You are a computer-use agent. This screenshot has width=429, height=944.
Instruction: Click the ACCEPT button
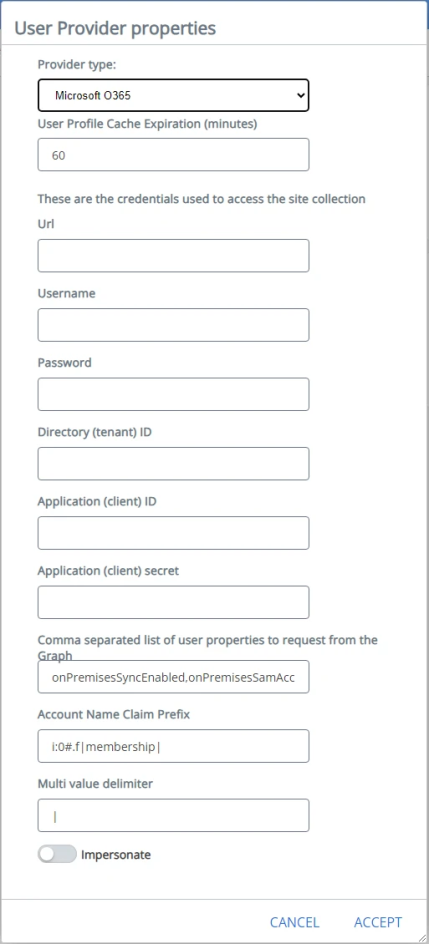point(378,922)
